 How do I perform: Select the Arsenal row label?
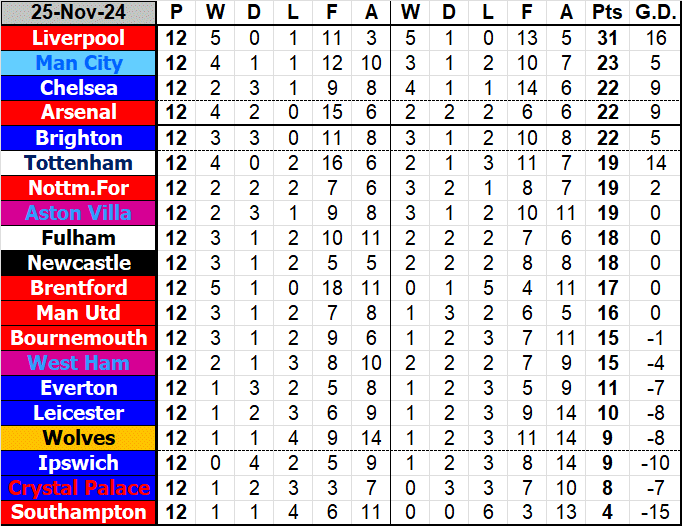79,113
